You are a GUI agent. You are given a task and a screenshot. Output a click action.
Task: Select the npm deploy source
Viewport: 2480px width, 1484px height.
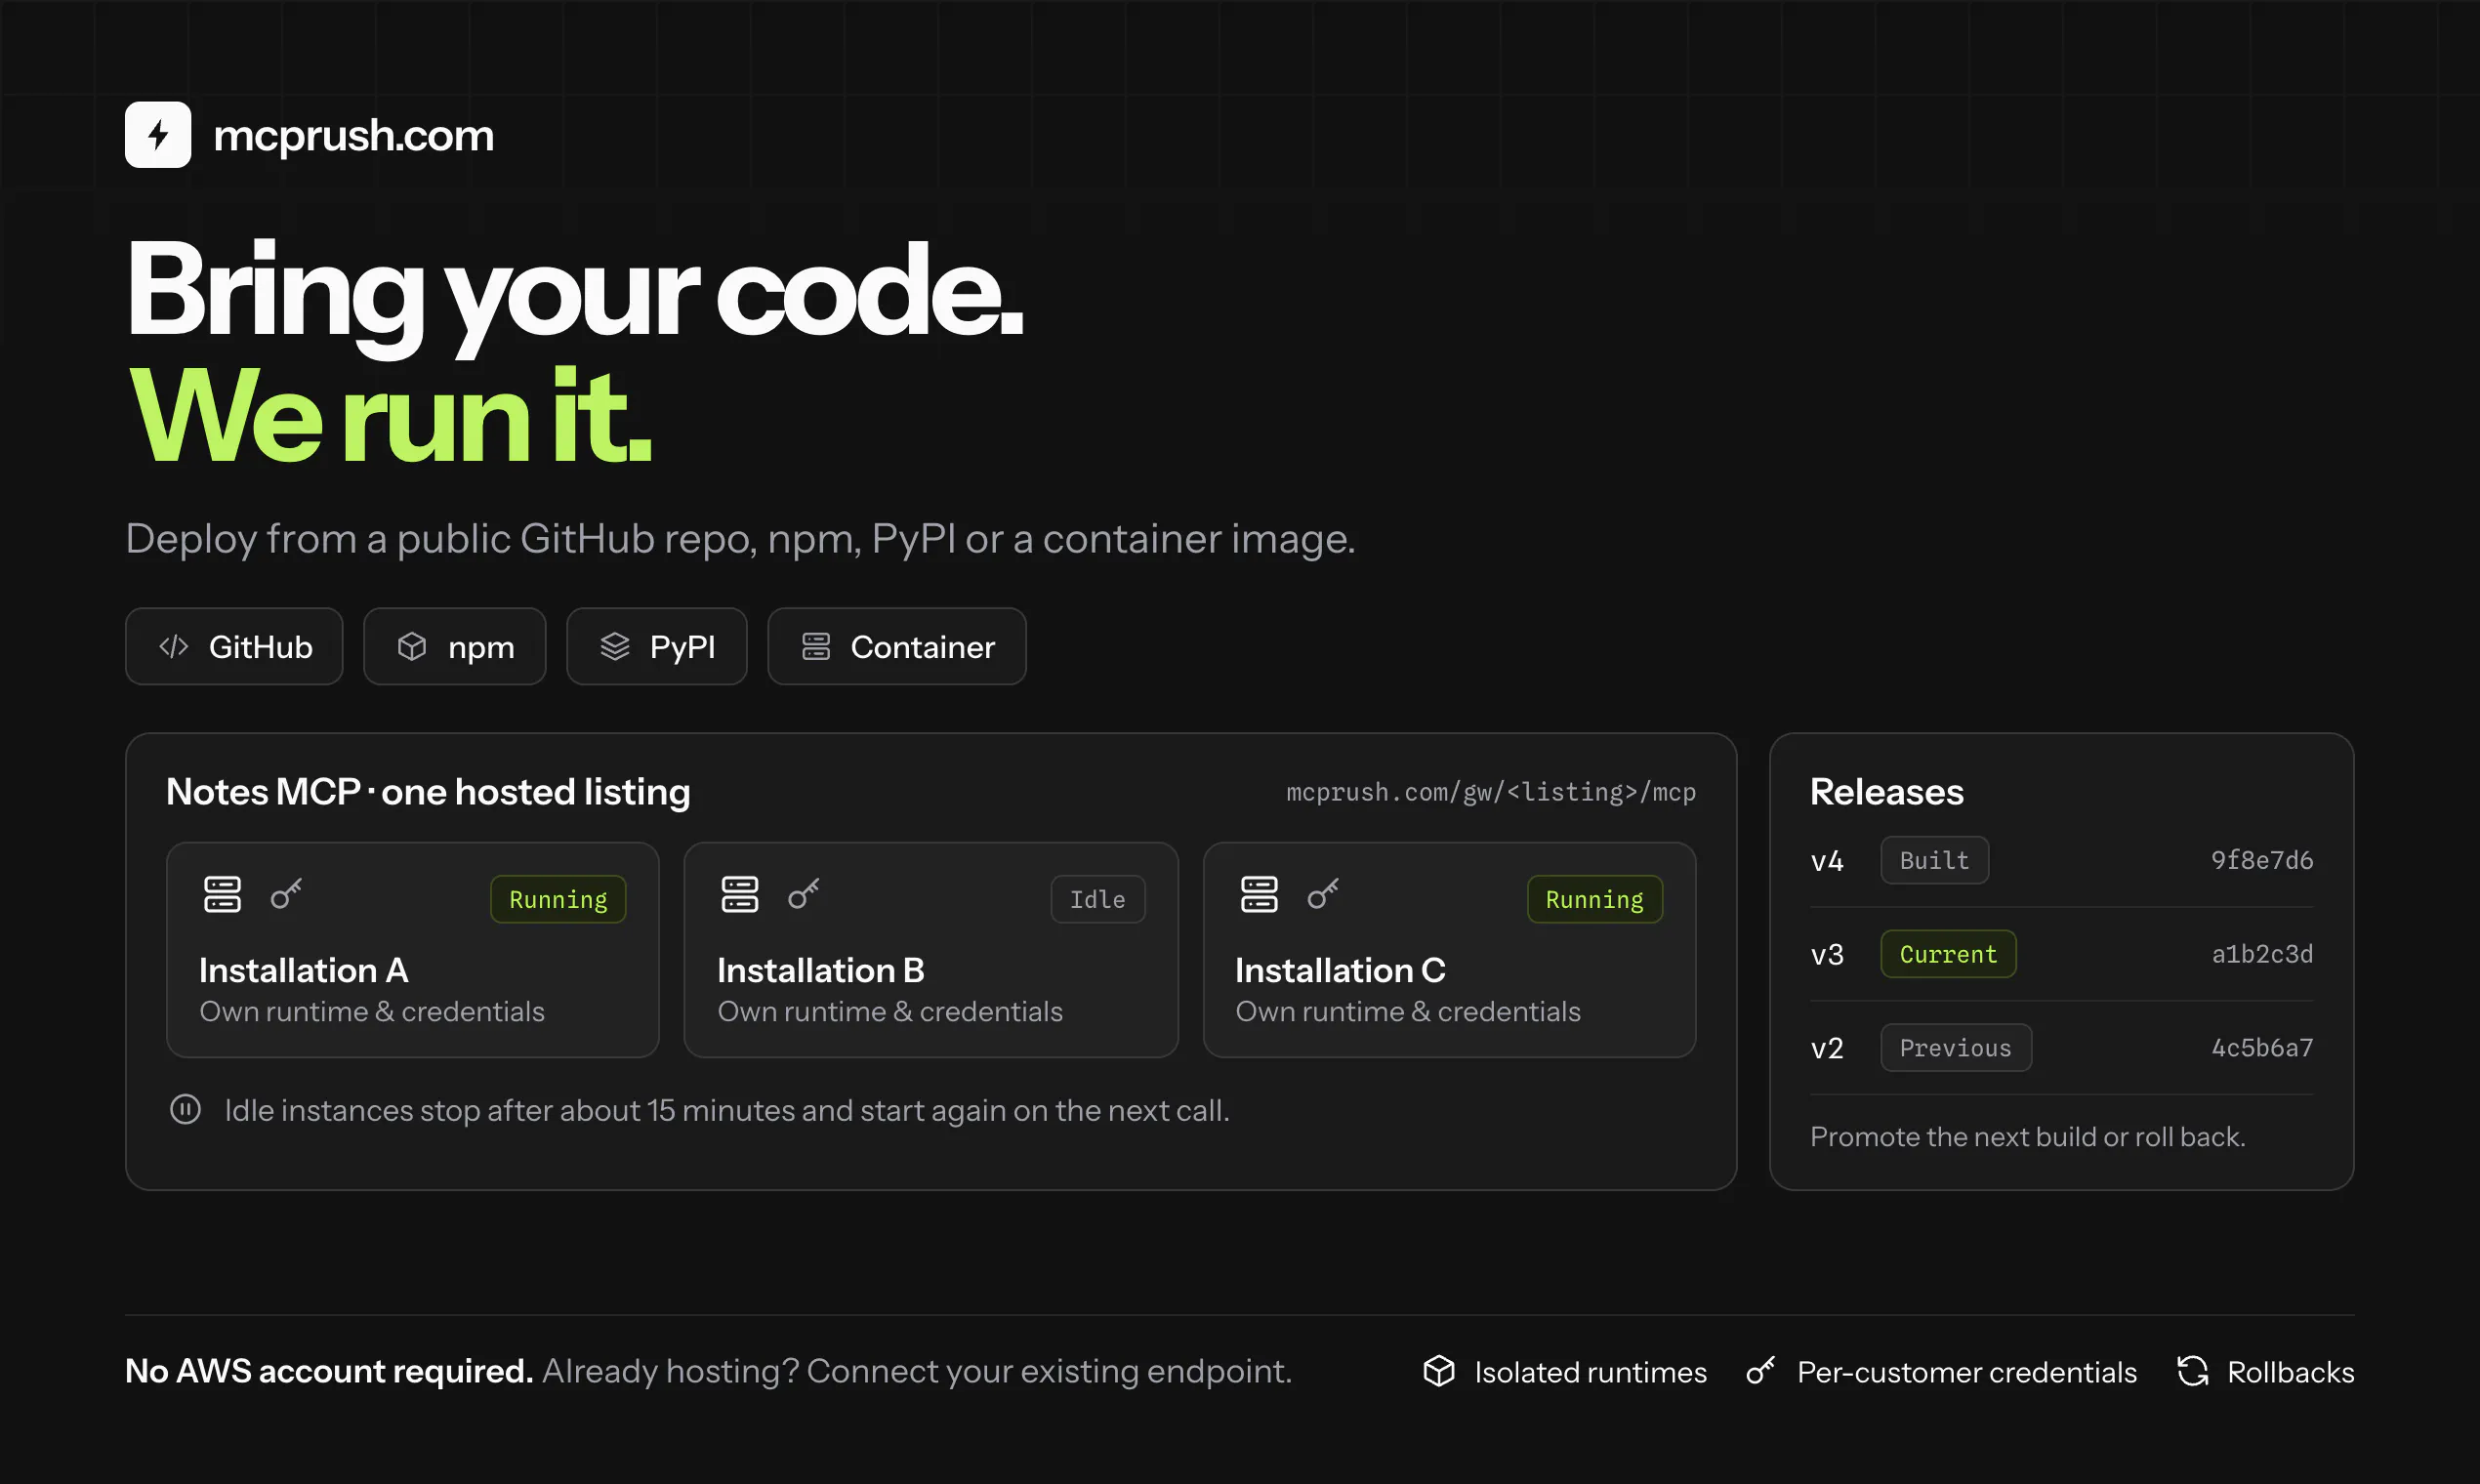[x=455, y=647]
